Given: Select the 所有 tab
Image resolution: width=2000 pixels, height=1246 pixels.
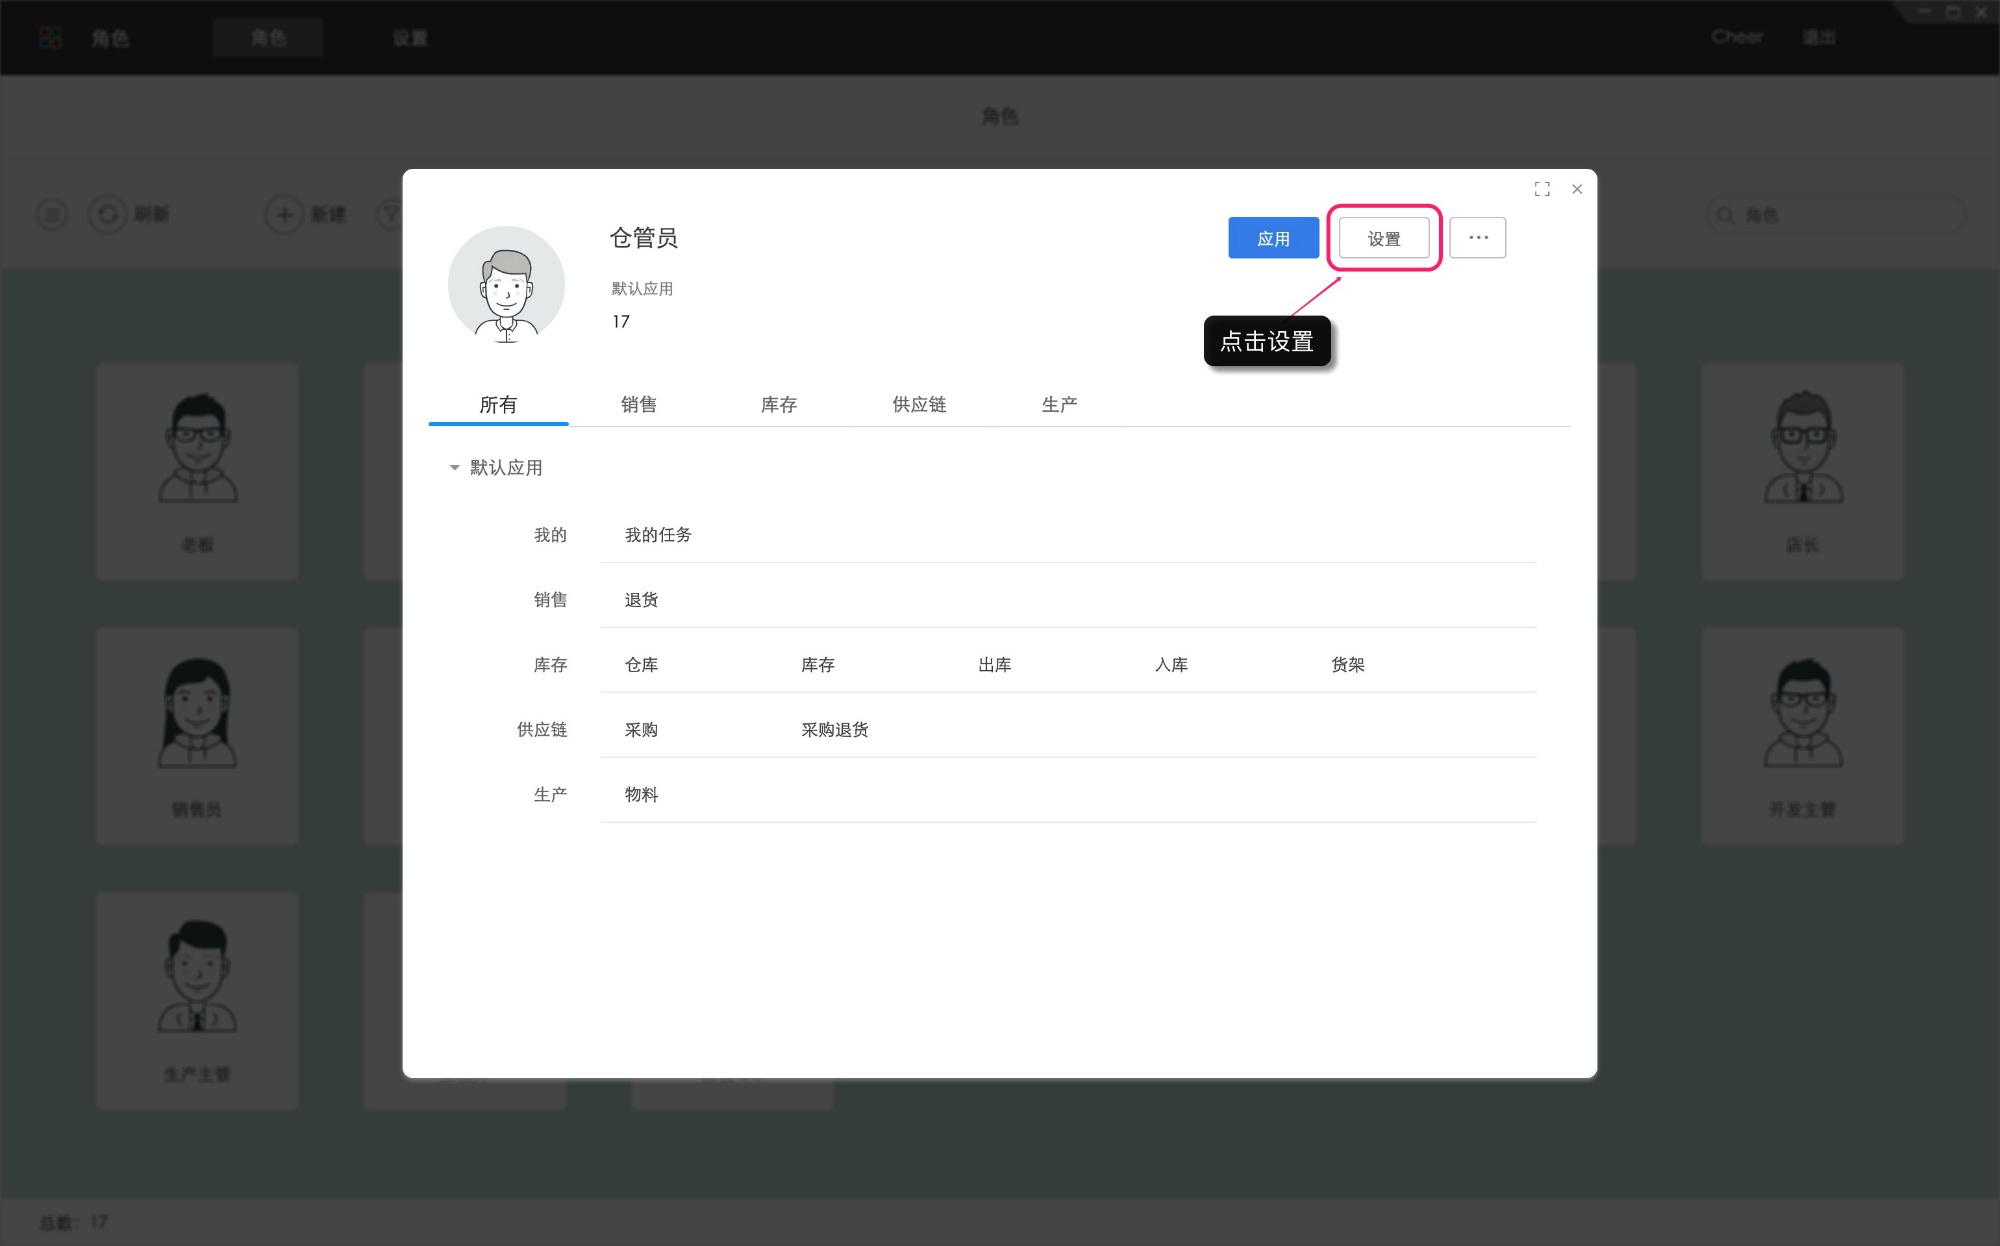Looking at the screenshot, I should 498,404.
